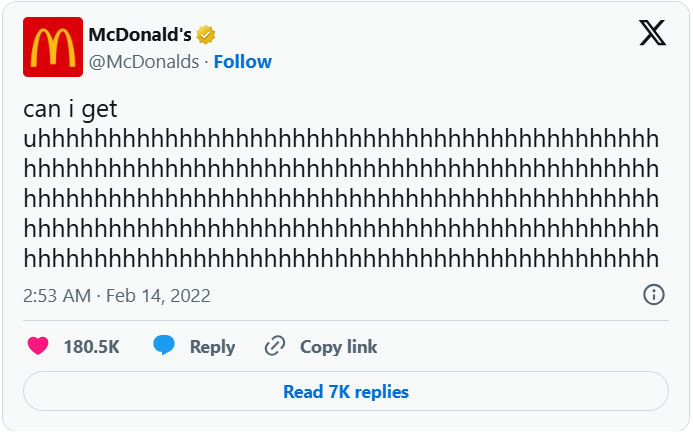The height and width of the screenshot is (435, 693).
Task: Click the blue reply speech bubble icon
Action: 164,346
